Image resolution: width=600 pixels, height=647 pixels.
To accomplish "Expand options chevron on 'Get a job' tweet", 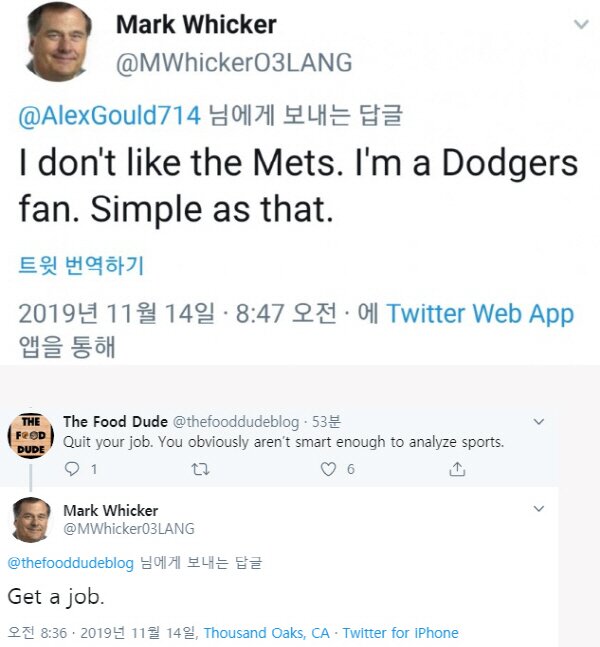I will (539, 509).
